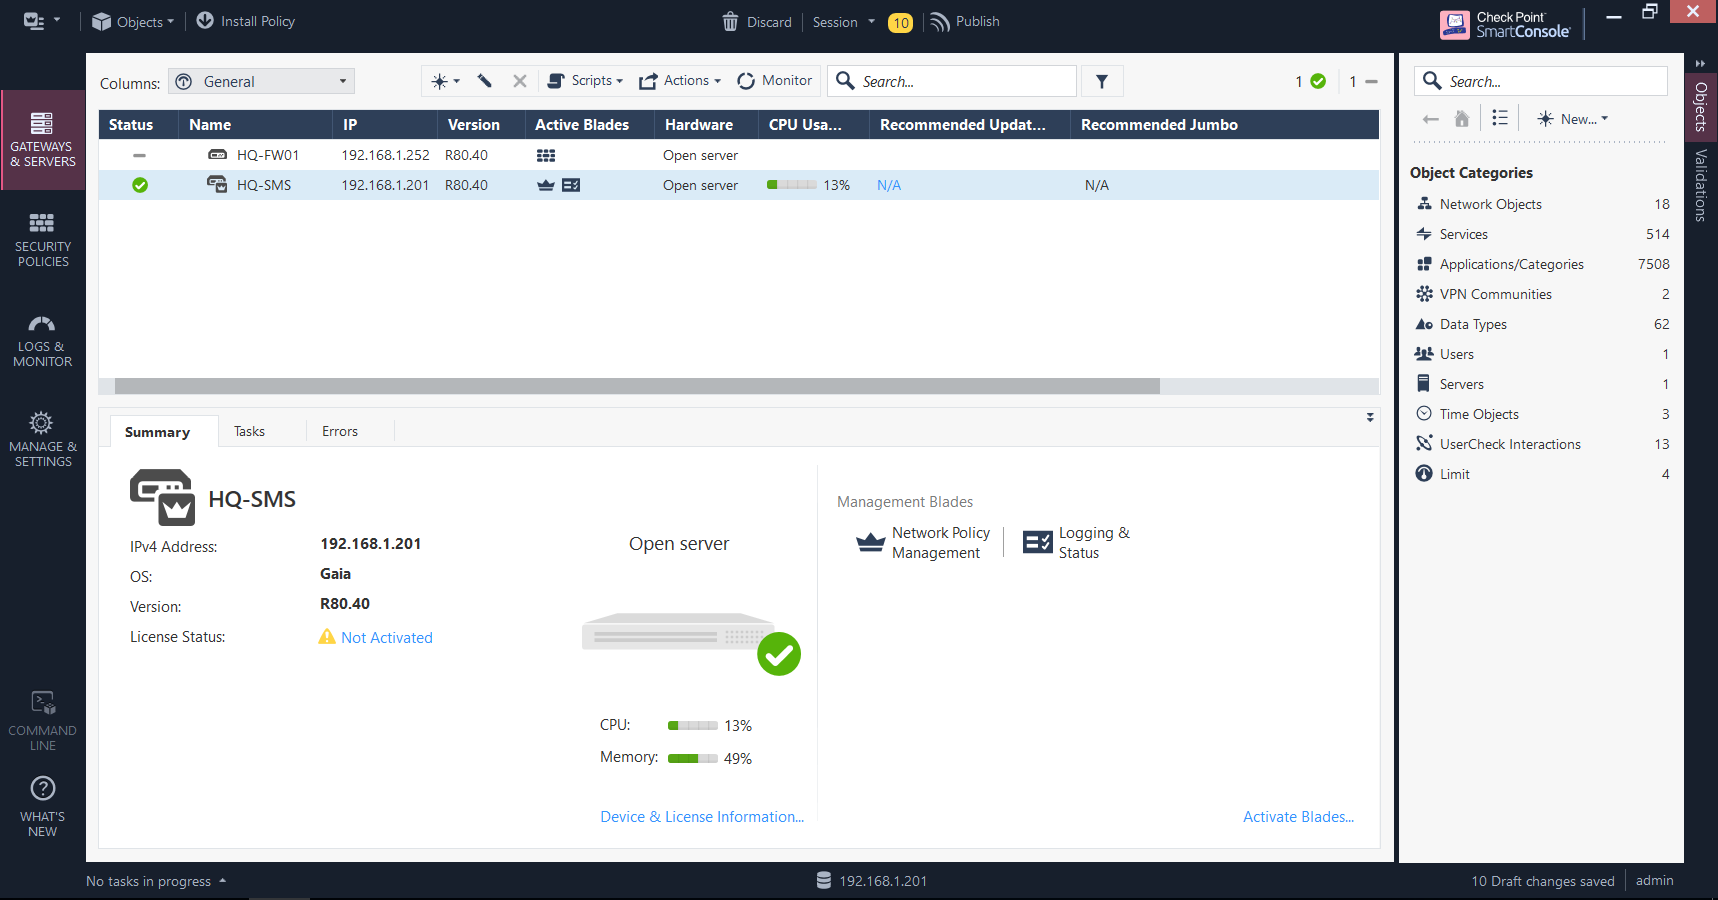This screenshot has width=1718, height=900.
Task: Open the Objects menu
Action: [133, 22]
